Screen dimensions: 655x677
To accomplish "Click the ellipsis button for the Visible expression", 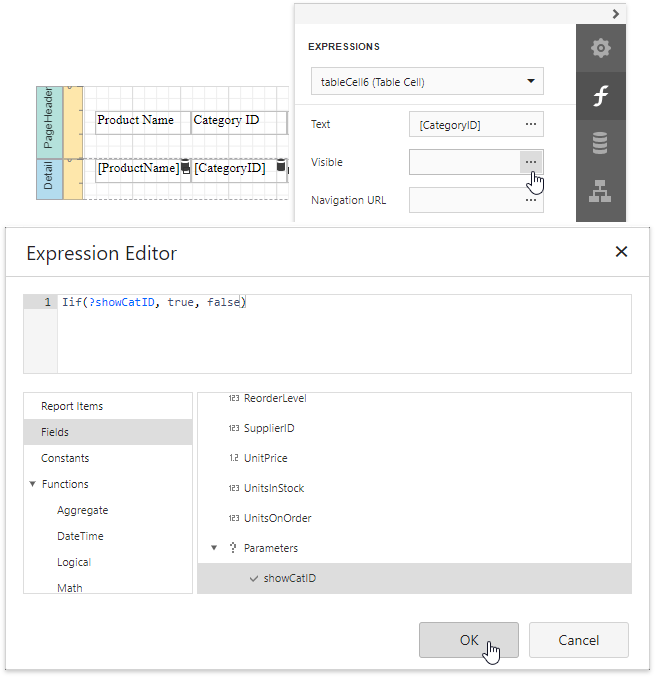I will tap(531, 162).
